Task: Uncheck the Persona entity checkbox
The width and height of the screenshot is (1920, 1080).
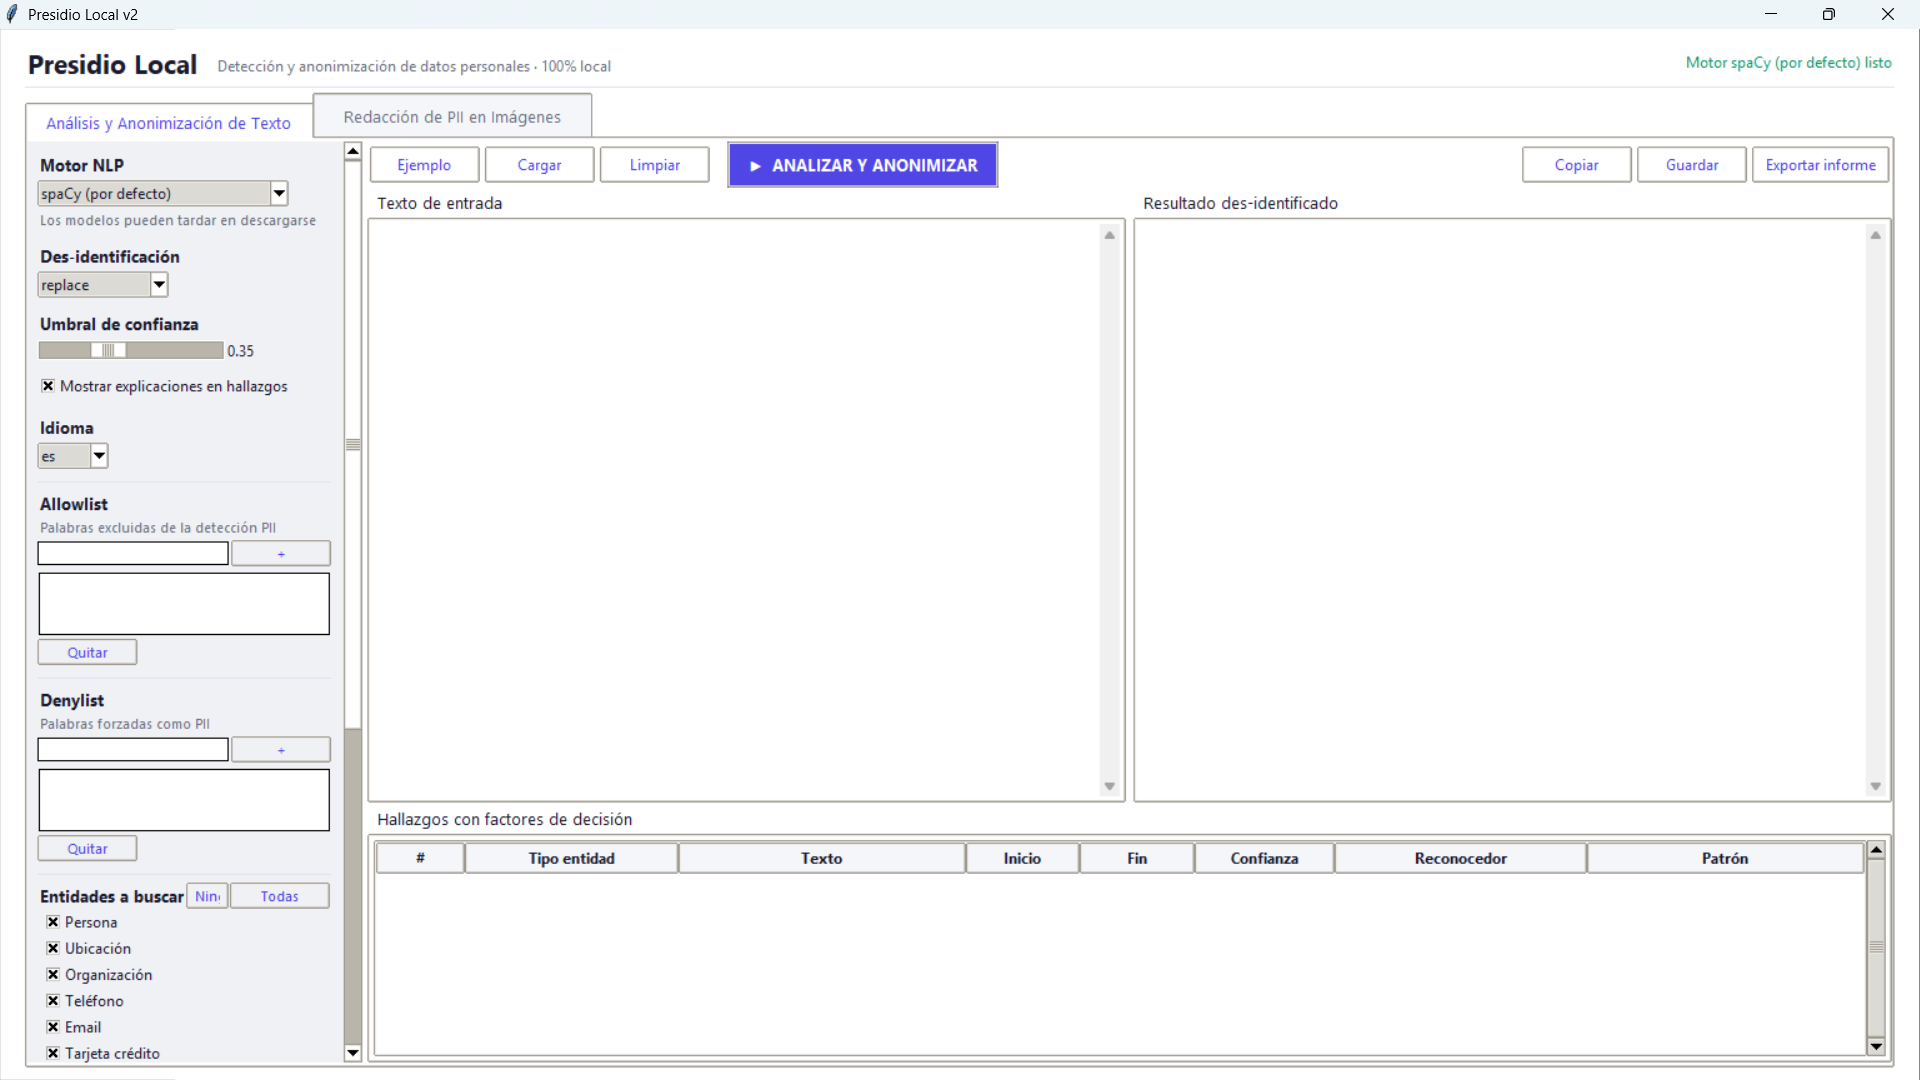Action: pyautogui.click(x=53, y=922)
